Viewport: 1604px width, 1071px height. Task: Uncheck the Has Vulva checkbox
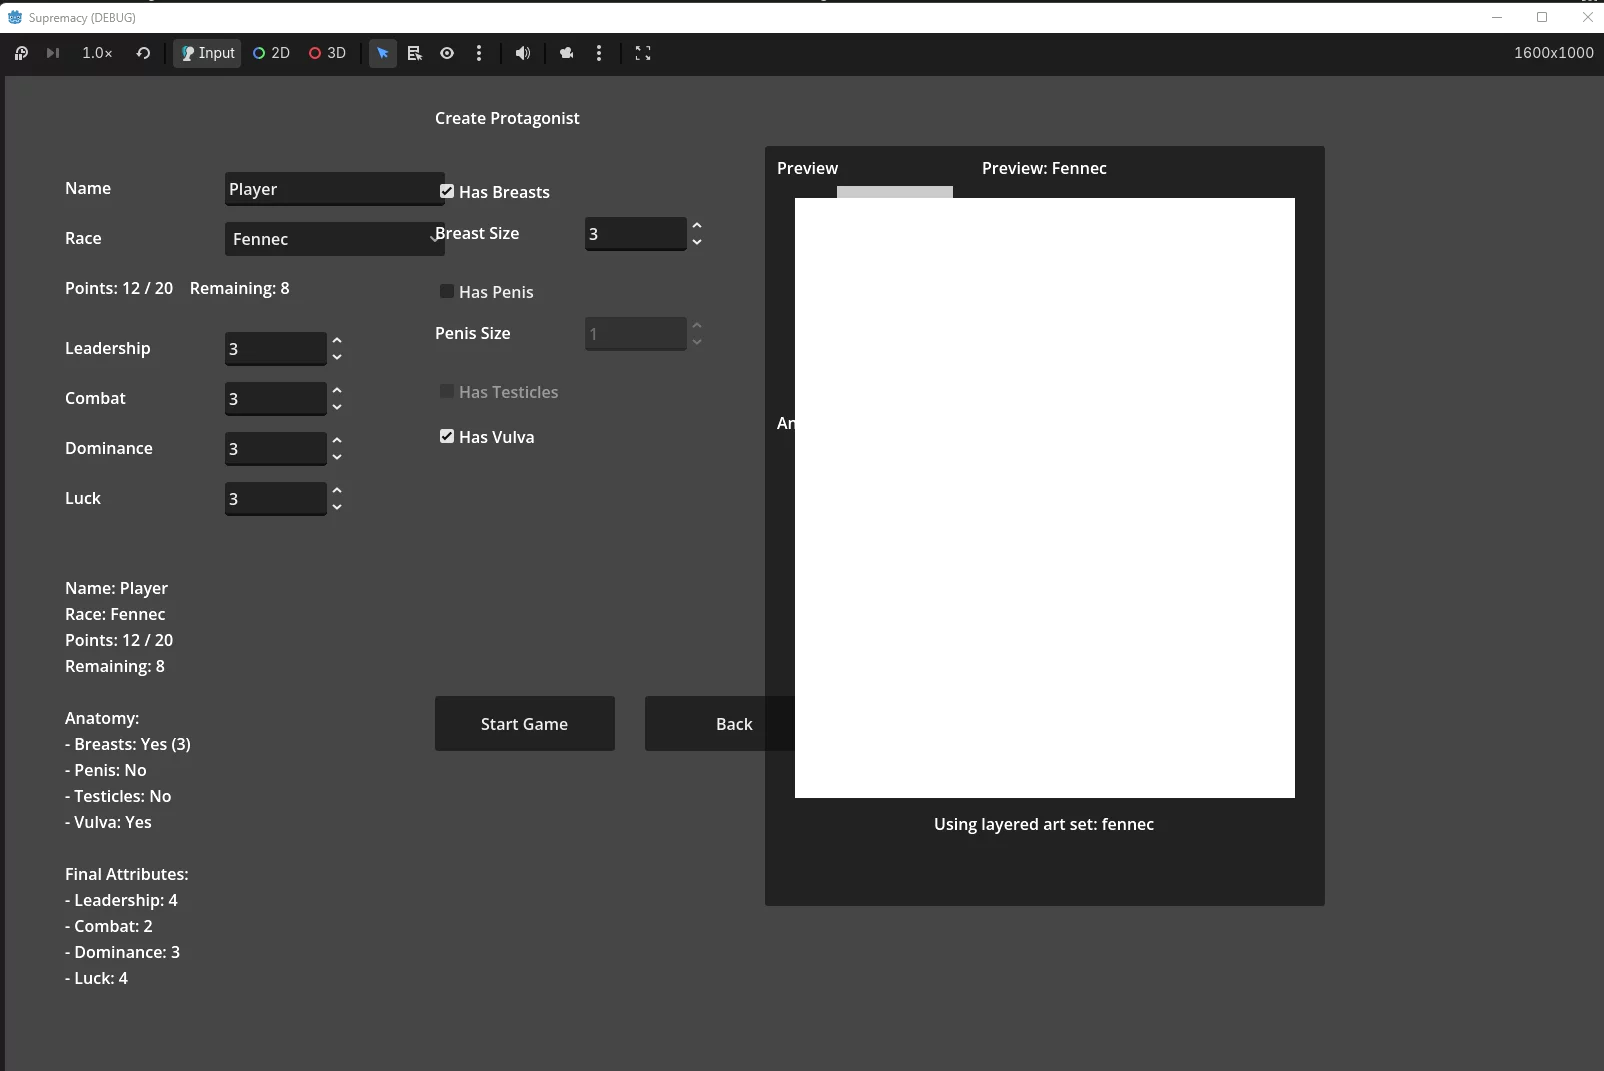coord(447,436)
